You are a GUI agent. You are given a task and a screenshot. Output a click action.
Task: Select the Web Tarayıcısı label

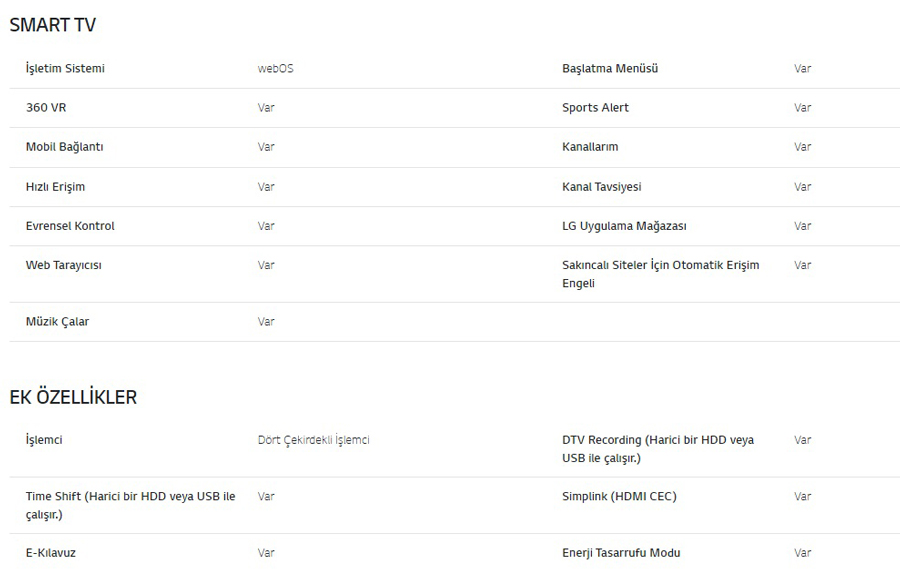63,265
